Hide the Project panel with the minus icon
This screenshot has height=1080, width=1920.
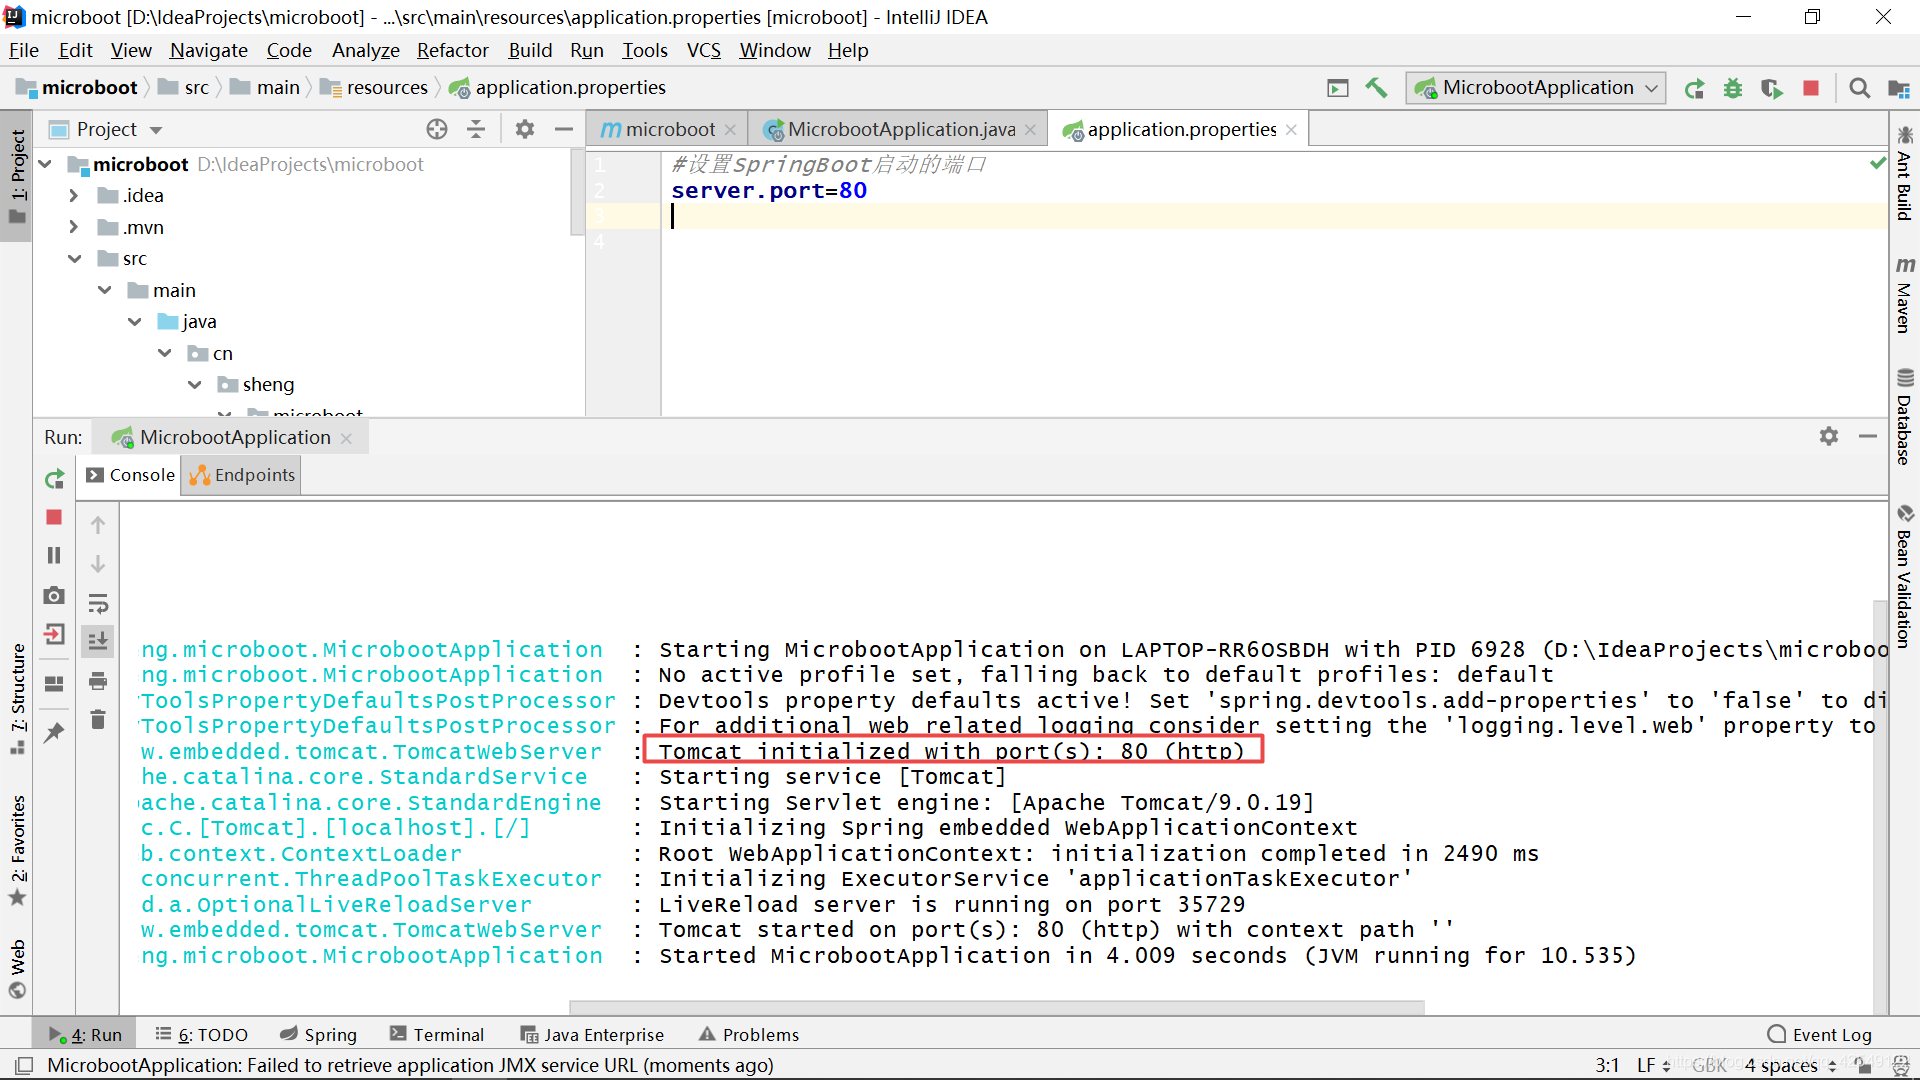tap(564, 129)
